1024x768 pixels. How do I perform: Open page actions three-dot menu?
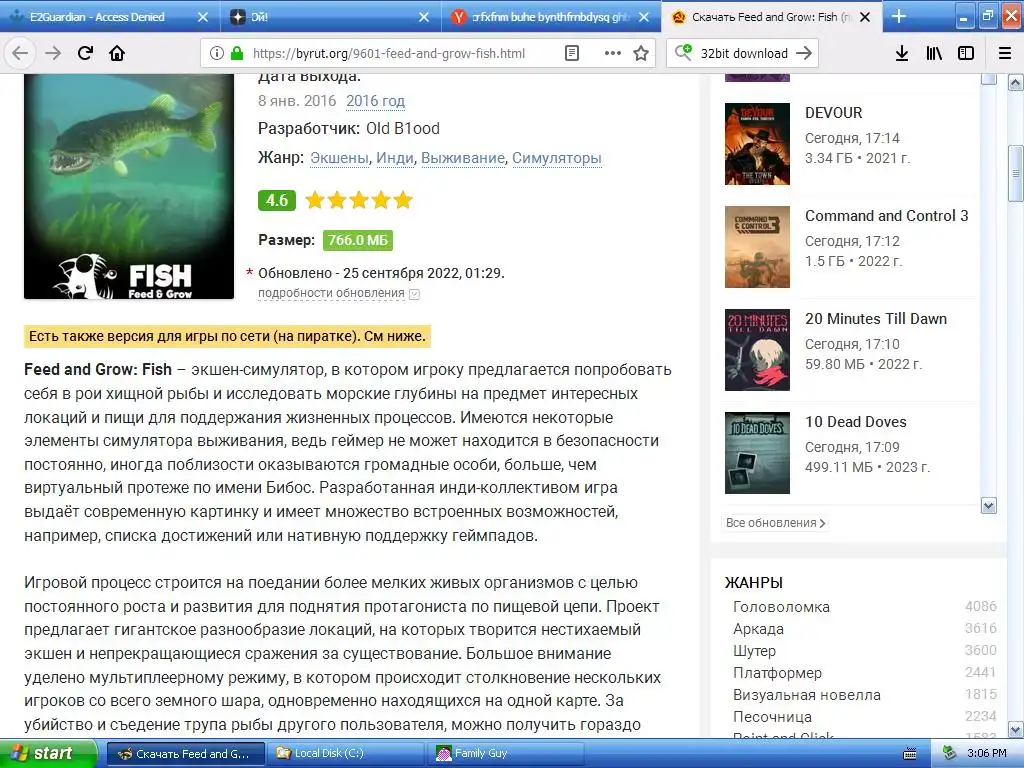[613, 54]
